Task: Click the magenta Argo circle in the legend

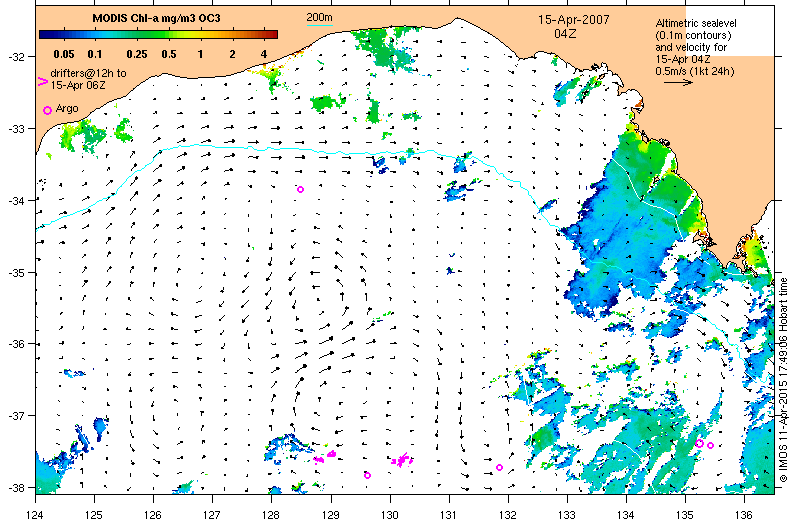Action: [47, 110]
